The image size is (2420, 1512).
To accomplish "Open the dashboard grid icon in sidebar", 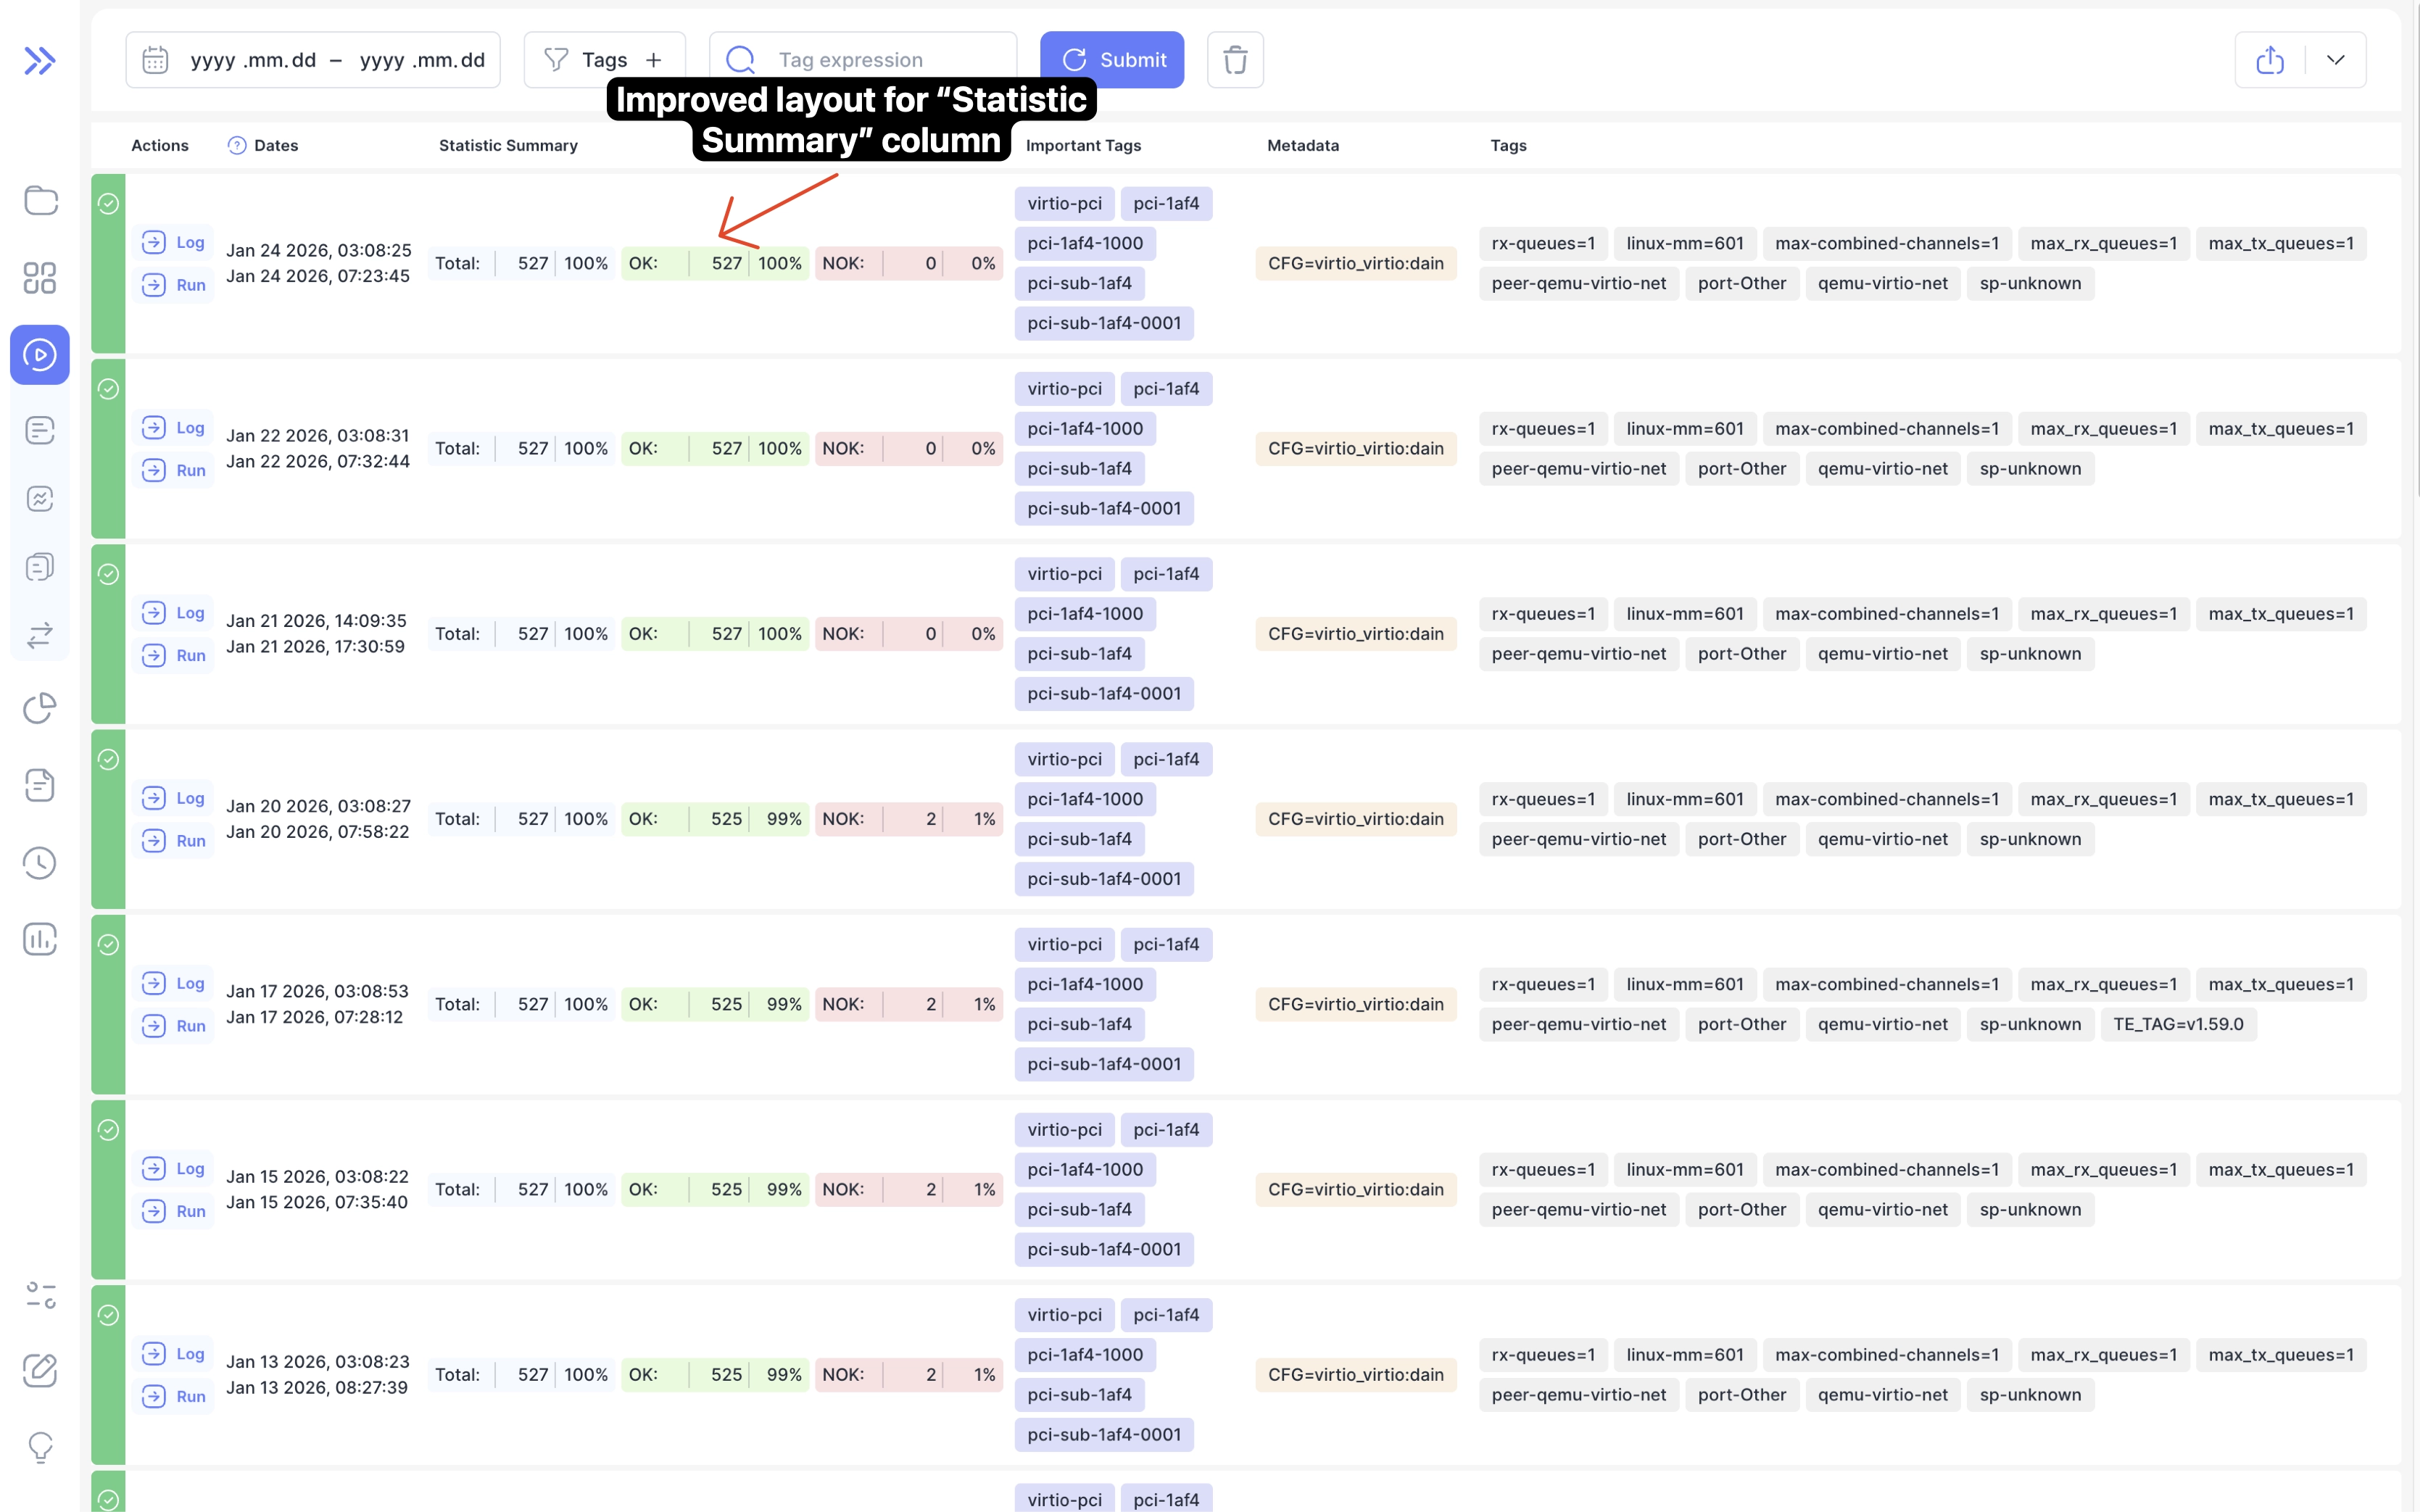I will point(40,278).
